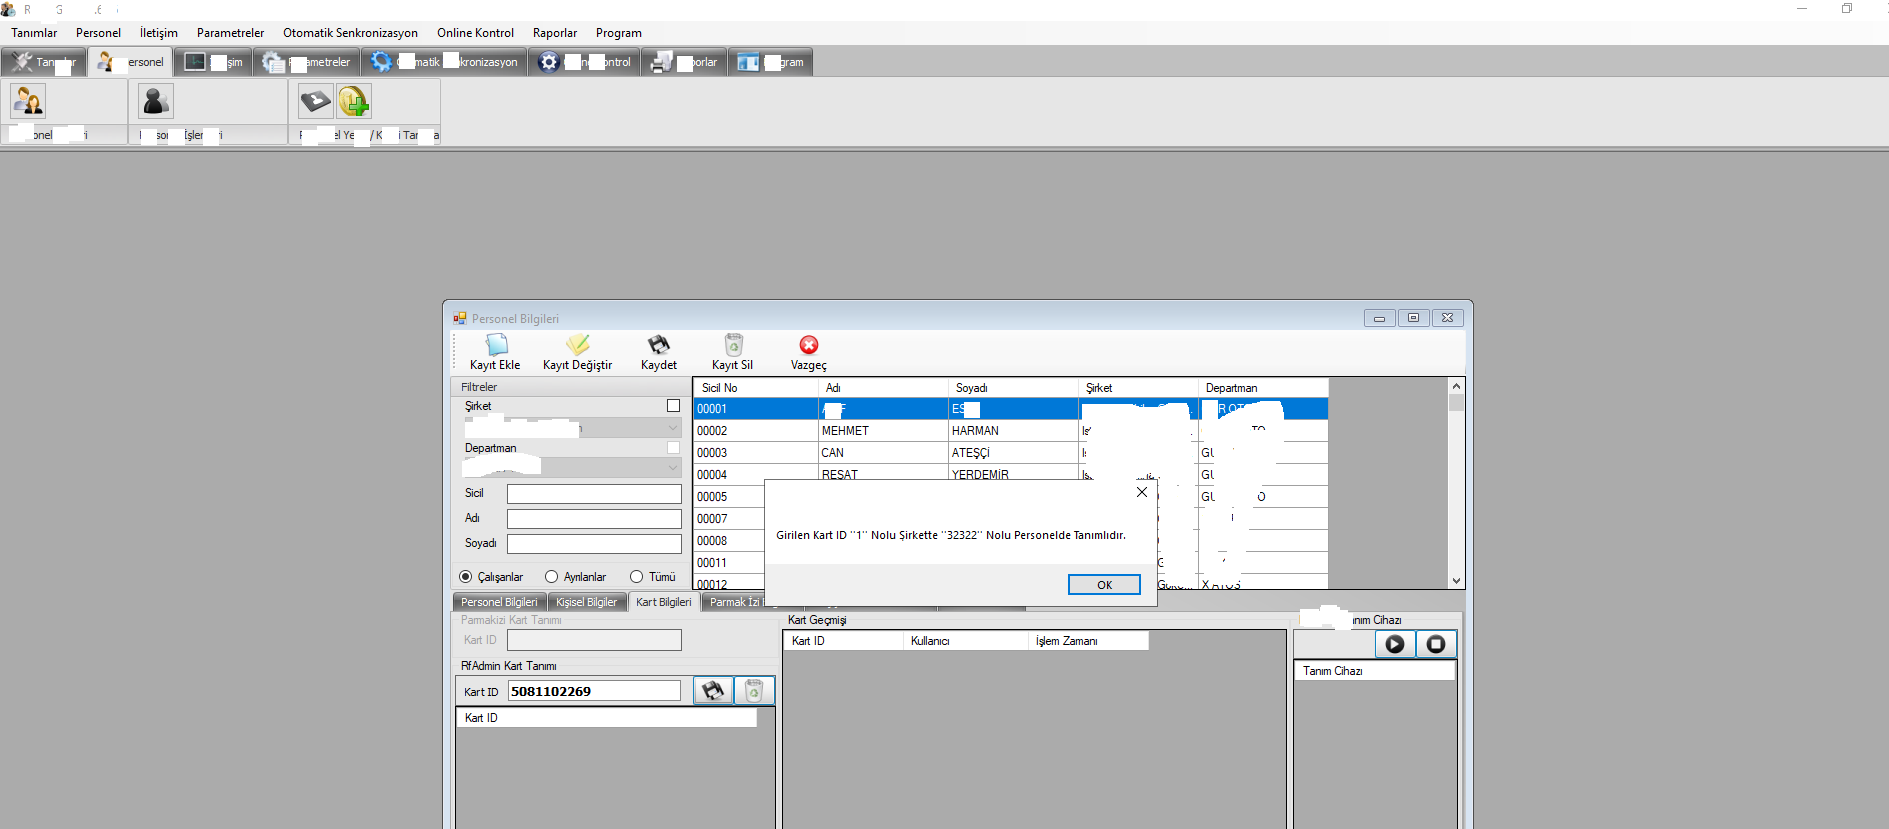The height and width of the screenshot is (829, 1889).
Task: Click the Soyadı filter input field
Action: point(594,544)
